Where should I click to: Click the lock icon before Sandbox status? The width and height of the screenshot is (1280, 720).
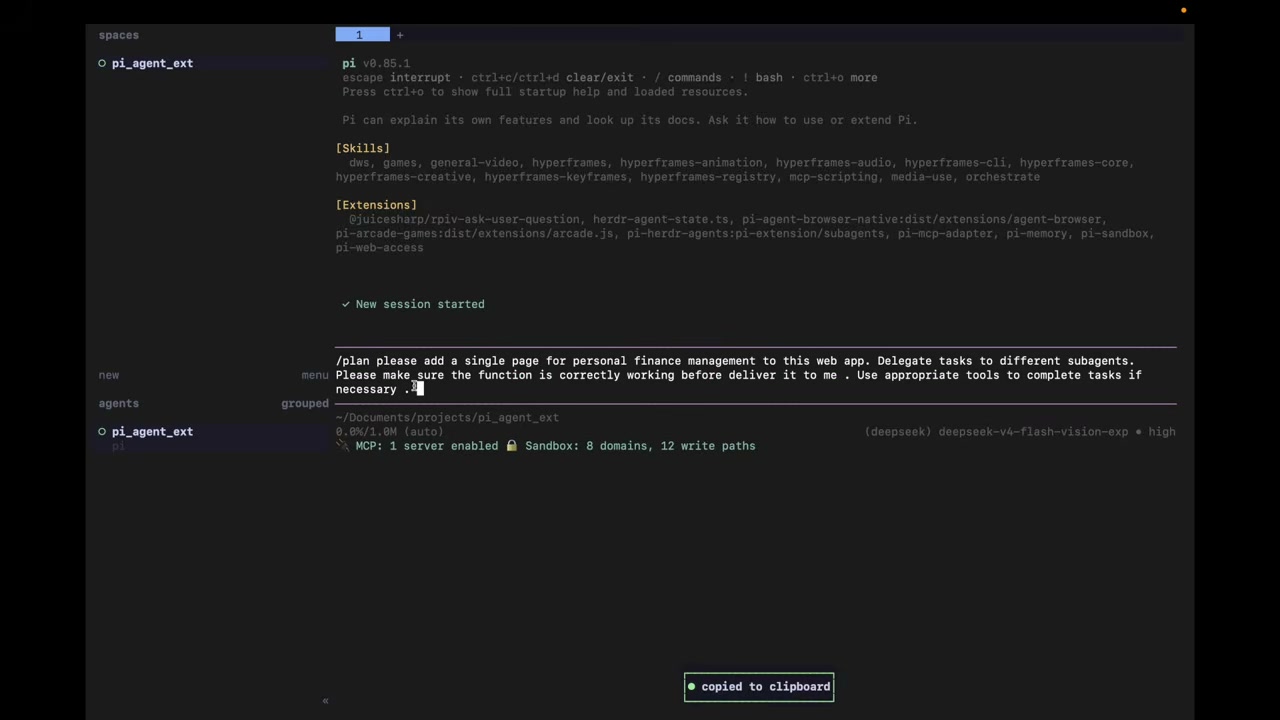click(x=511, y=446)
